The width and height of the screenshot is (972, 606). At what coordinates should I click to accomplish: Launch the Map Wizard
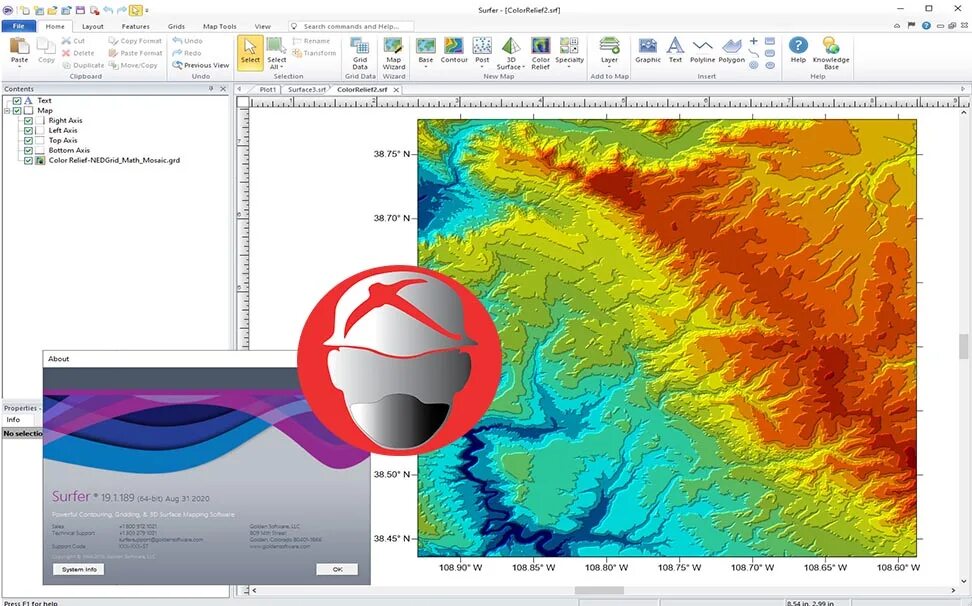[x=394, y=53]
